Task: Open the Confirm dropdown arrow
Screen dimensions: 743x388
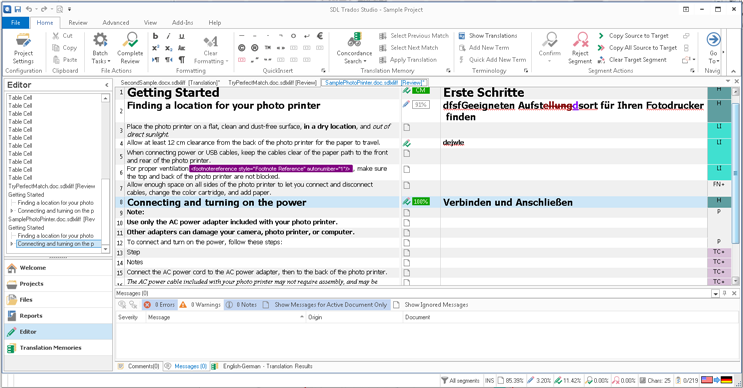Action: coord(550,61)
